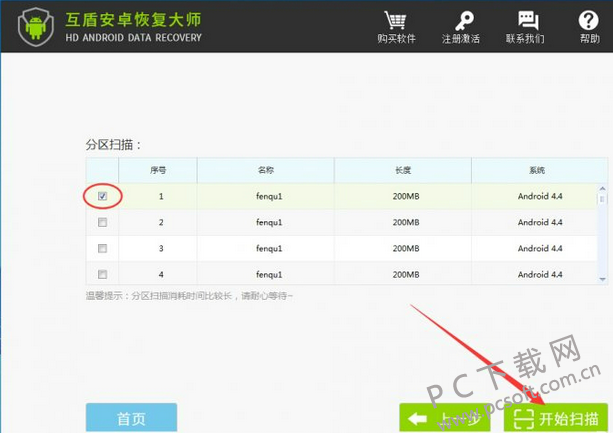Click the 200MB length in row 1
This screenshot has width=613, height=433.
(x=406, y=196)
